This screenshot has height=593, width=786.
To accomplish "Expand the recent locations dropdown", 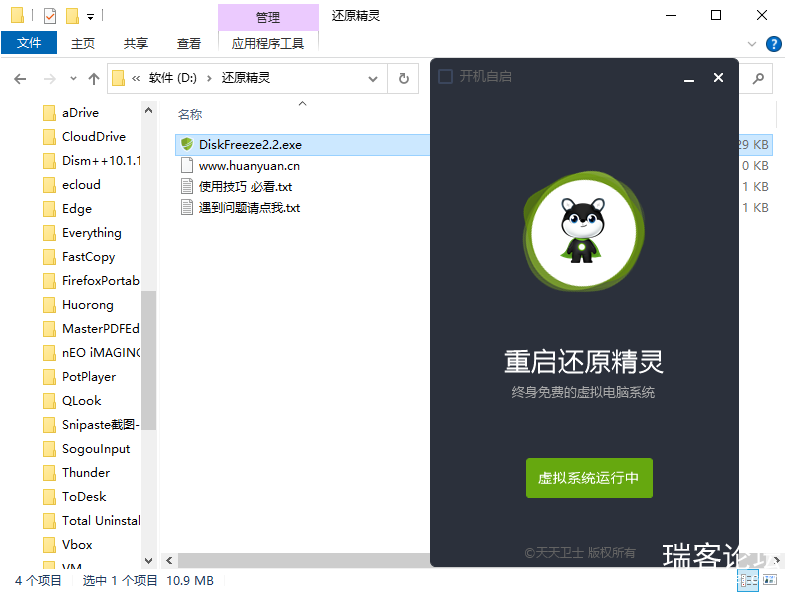I will [x=73, y=79].
